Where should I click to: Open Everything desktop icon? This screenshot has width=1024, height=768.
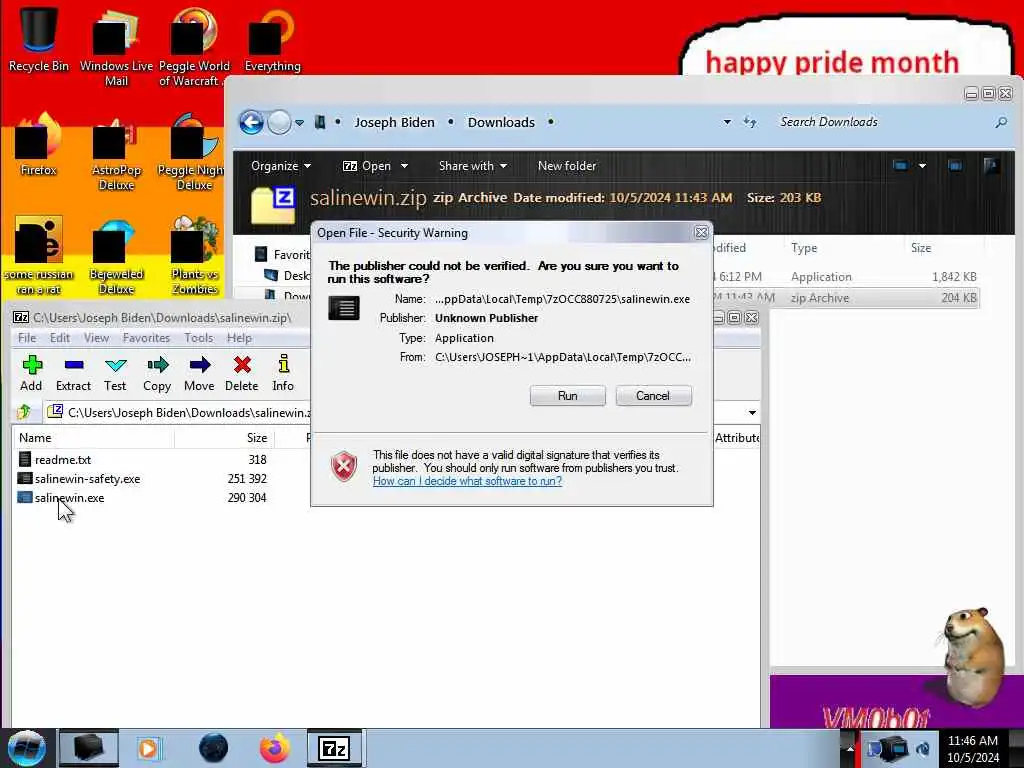coord(272,40)
